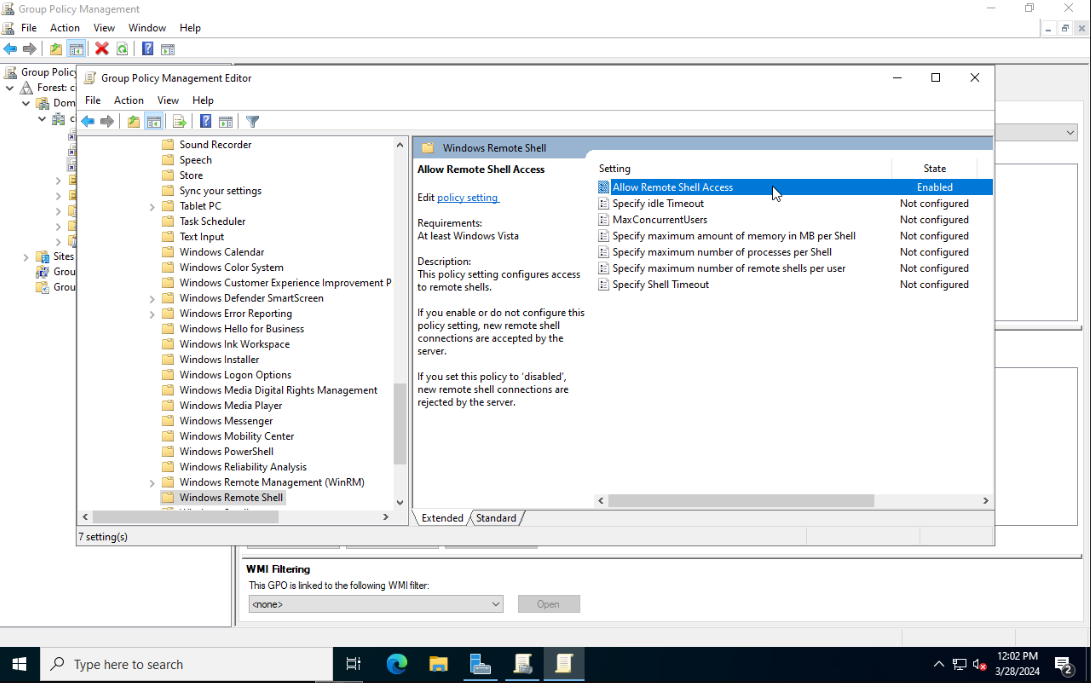Screen dimensions: 1091x683
Task: Expand the Tablet PC tree node
Action: point(152,207)
